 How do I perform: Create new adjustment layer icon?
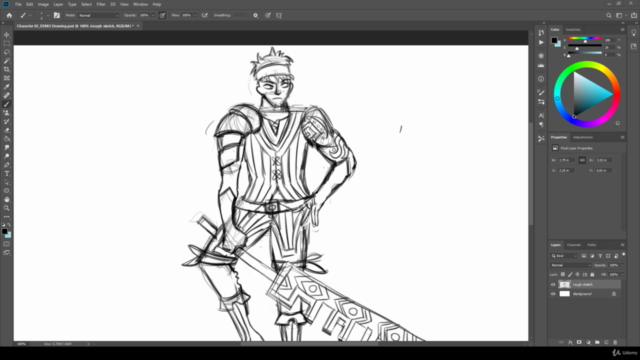click(x=588, y=342)
